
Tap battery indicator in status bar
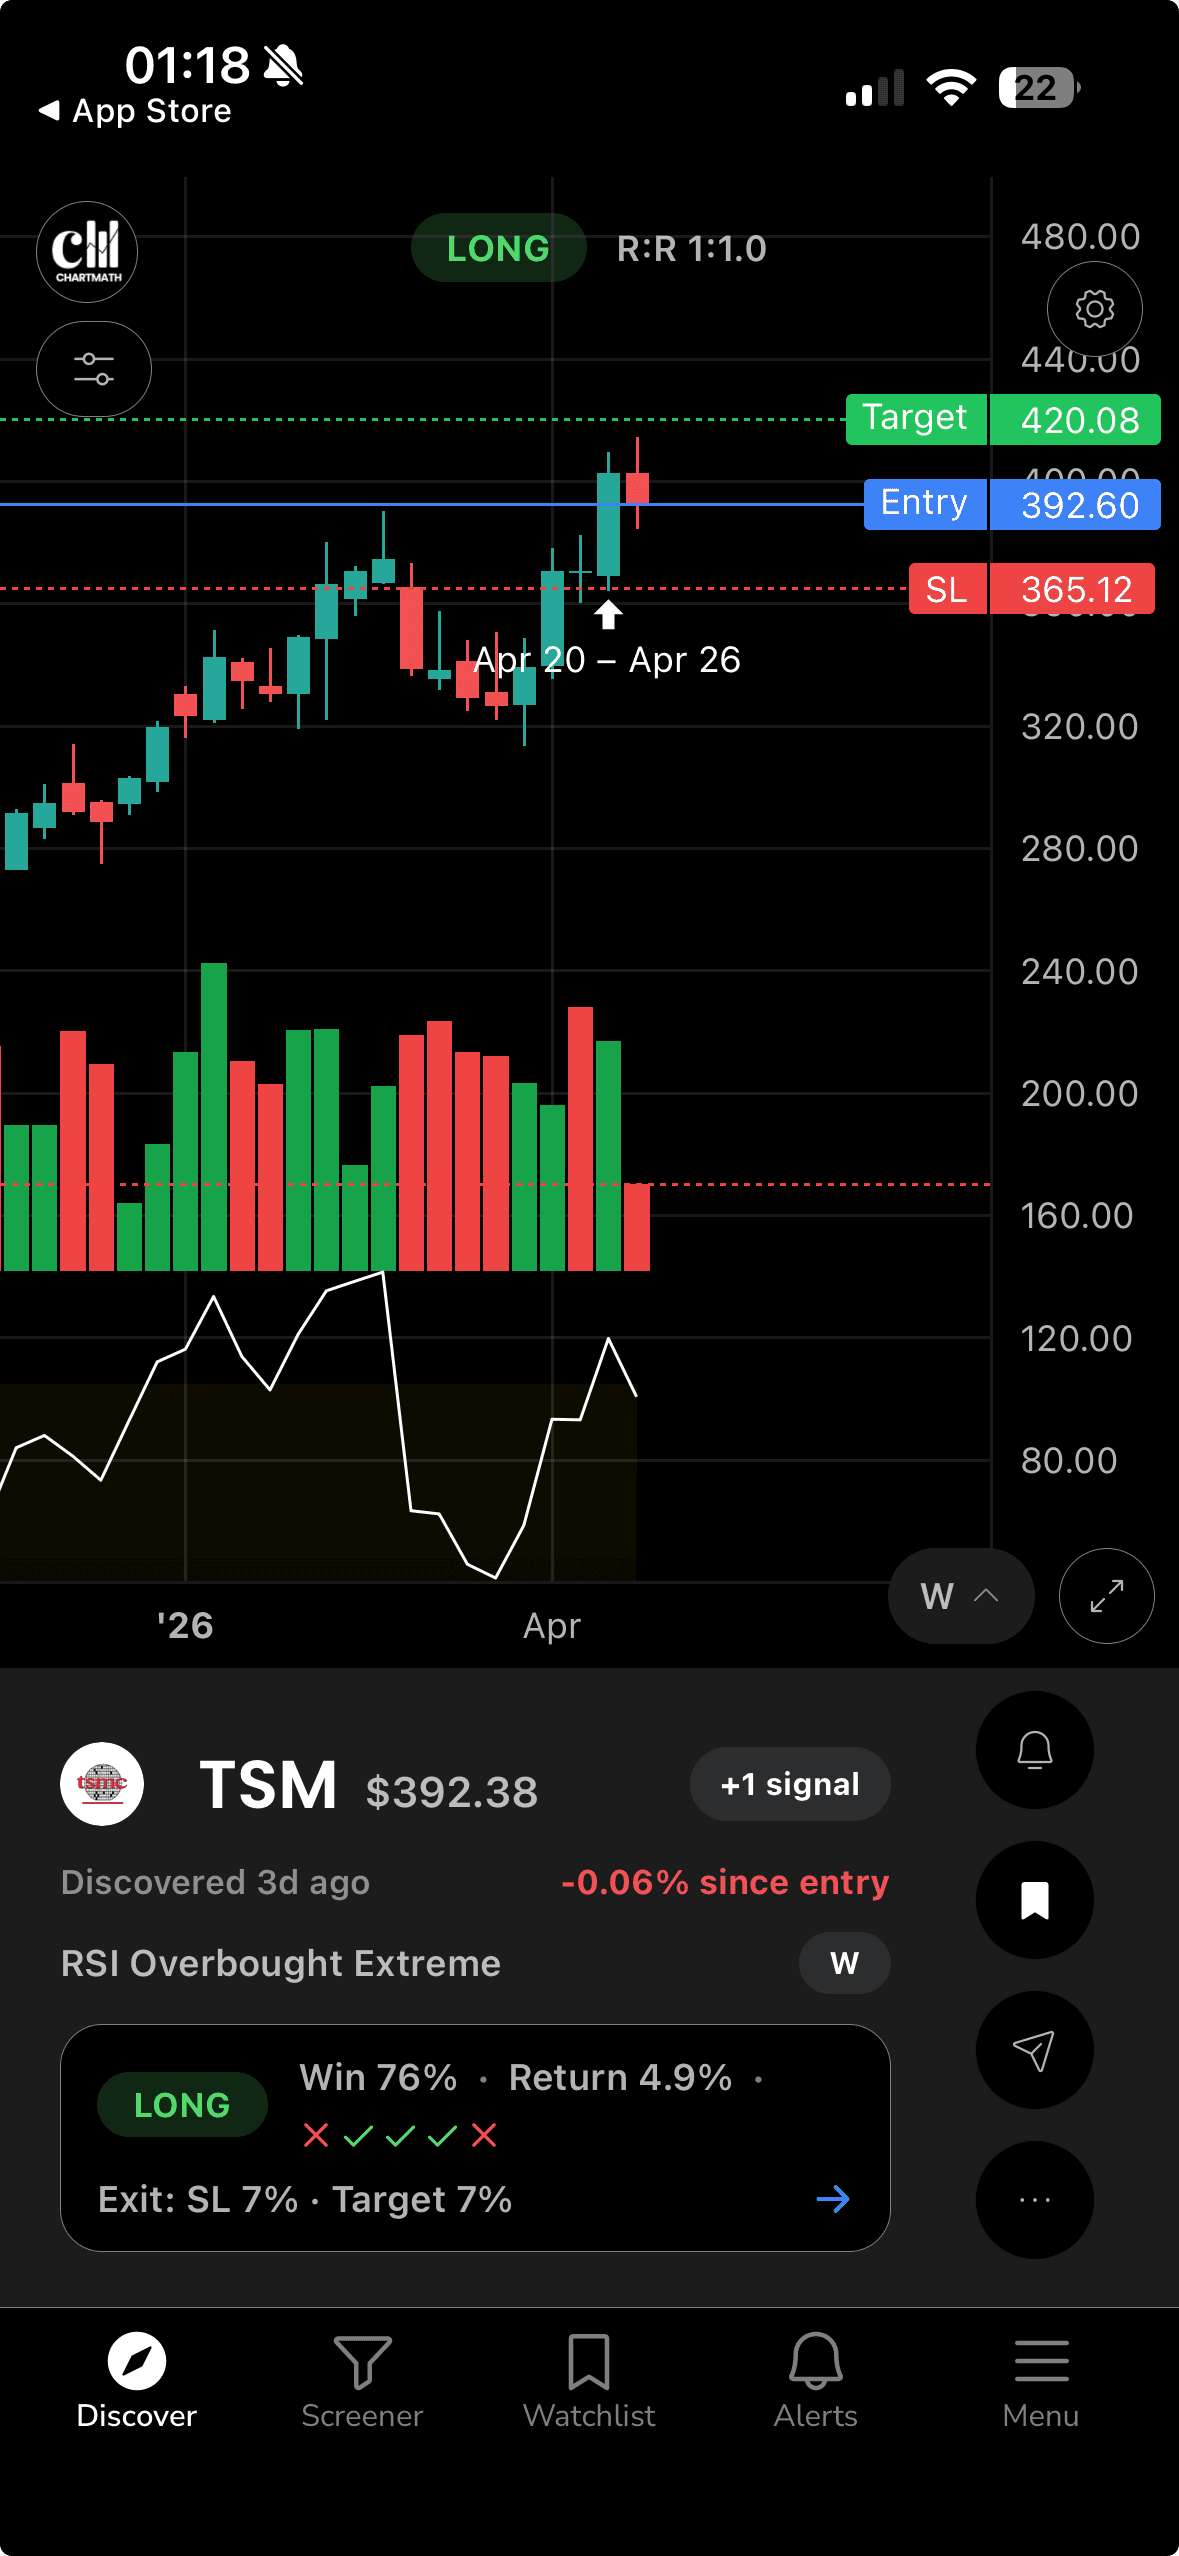click(x=1039, y=88)
